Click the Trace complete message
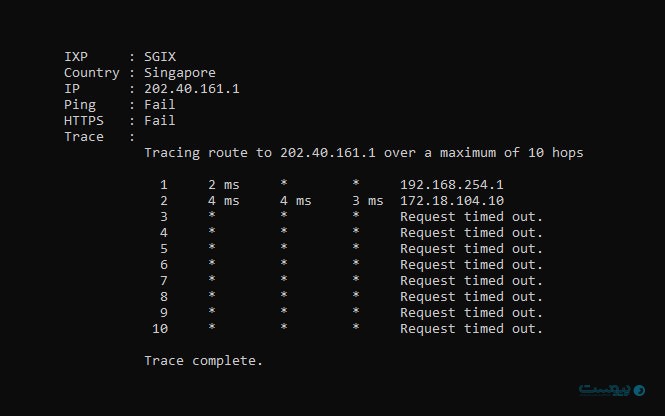Screen dimensions: 665x416 tap(204, 361)
